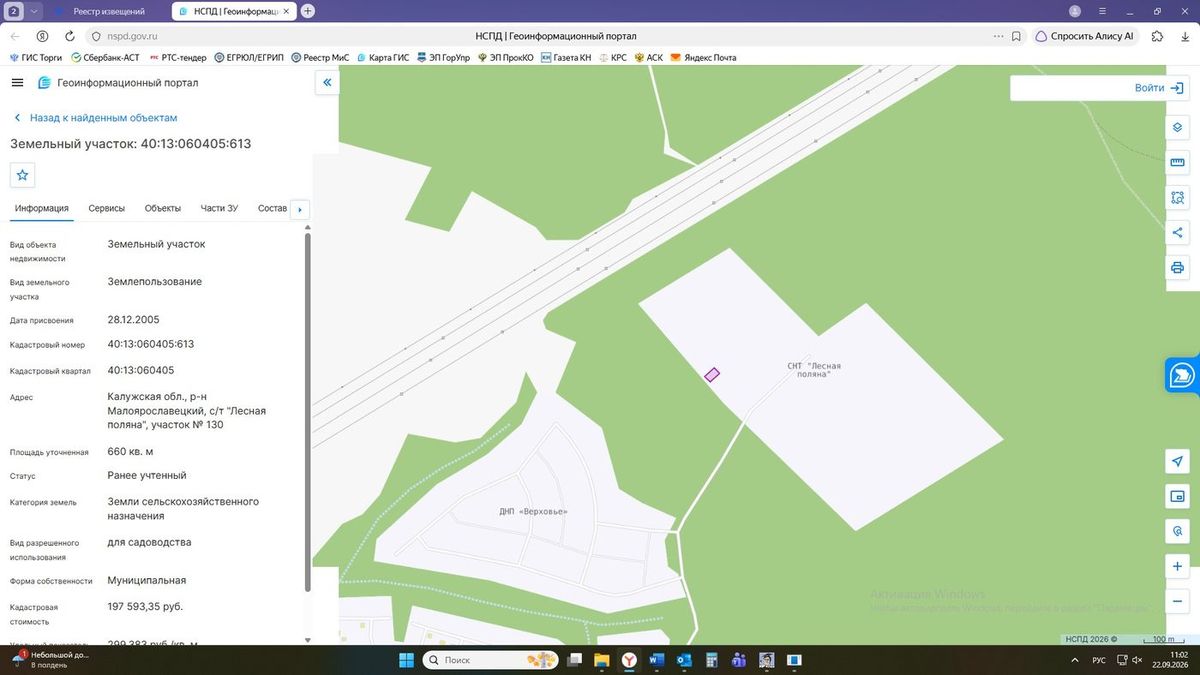
Task: Open the Windows Start menu
Action: coord(407,660)
